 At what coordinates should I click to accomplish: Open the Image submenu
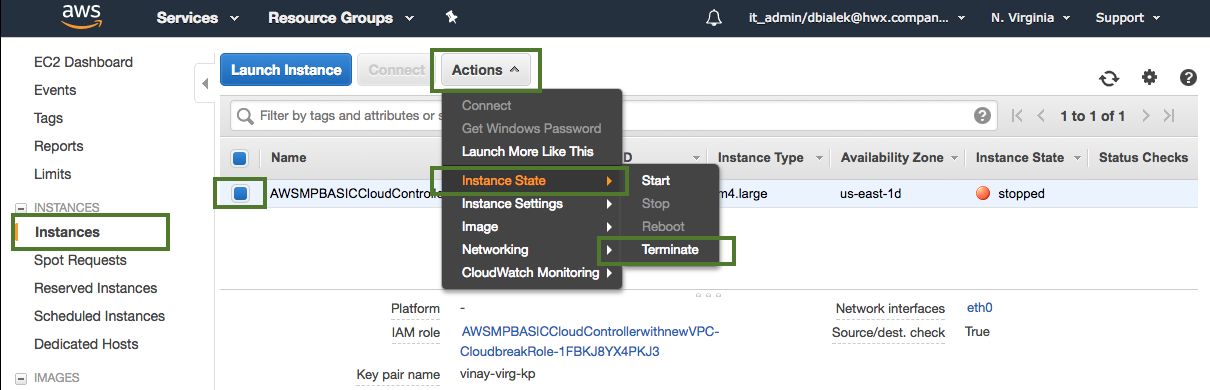click(x=532, y=227)
